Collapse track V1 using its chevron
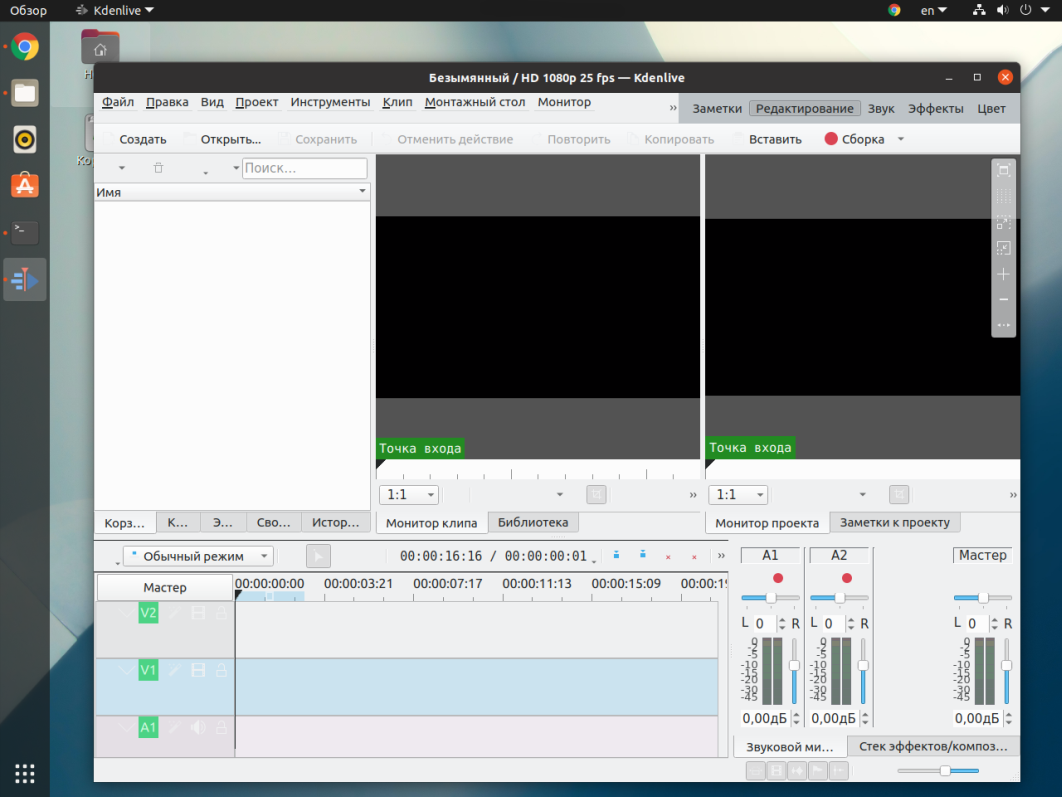1062x797 pixels. click(x=126, y=670)
